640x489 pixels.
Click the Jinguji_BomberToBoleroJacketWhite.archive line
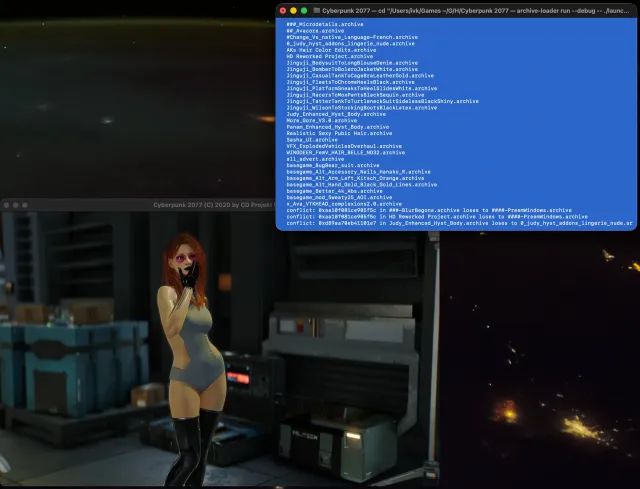click(x=352, y=69)
